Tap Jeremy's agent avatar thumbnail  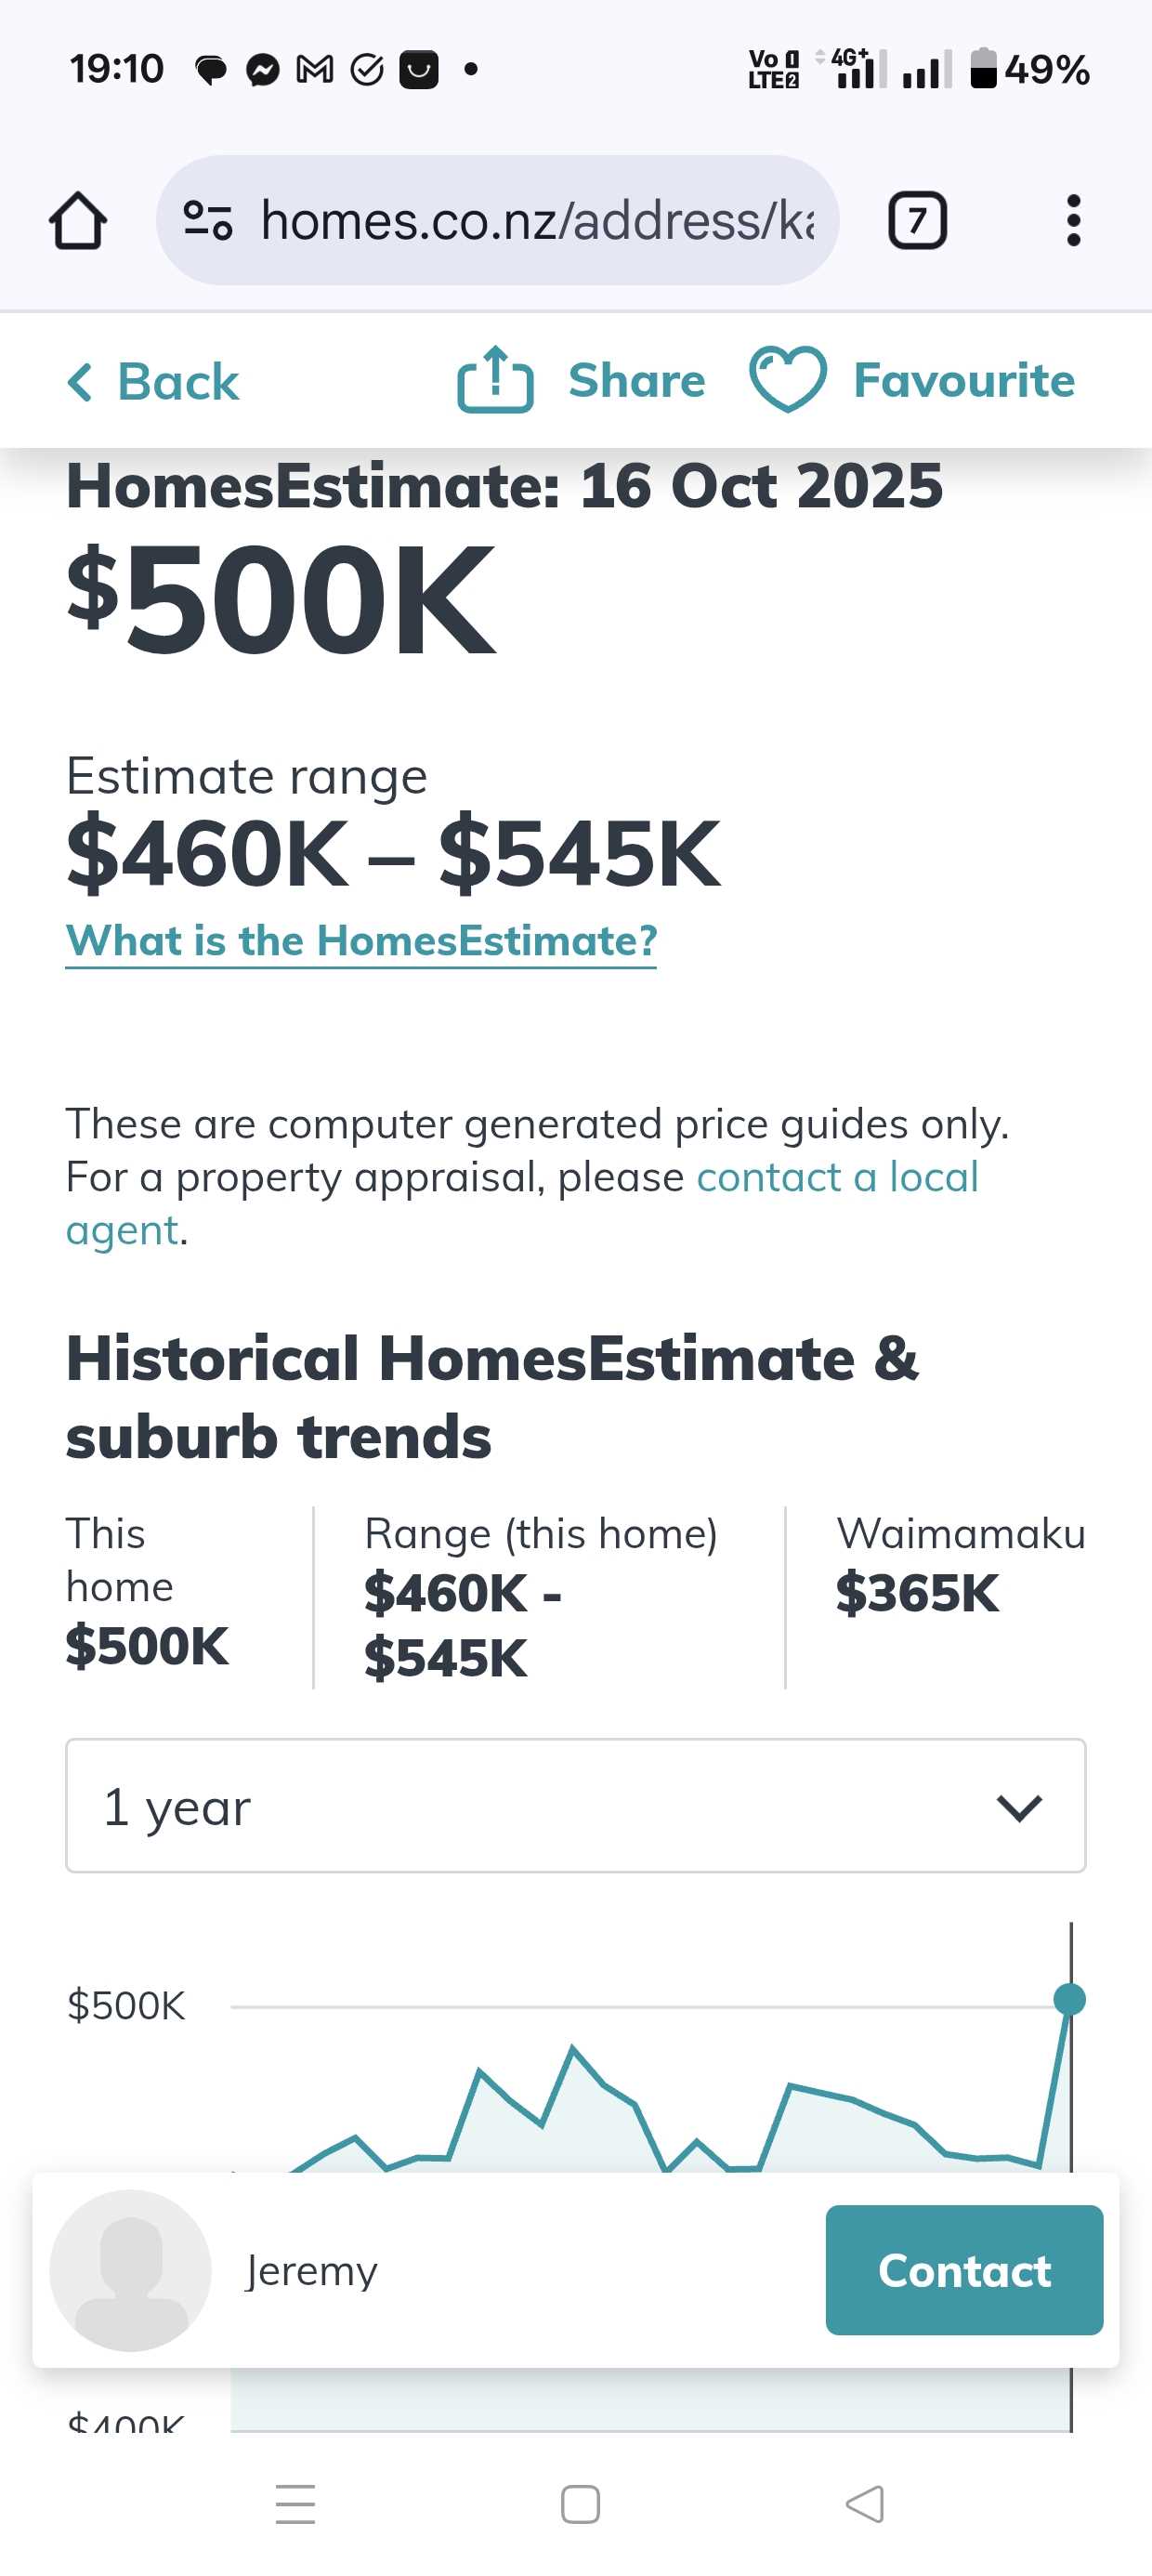[130, 2269]
